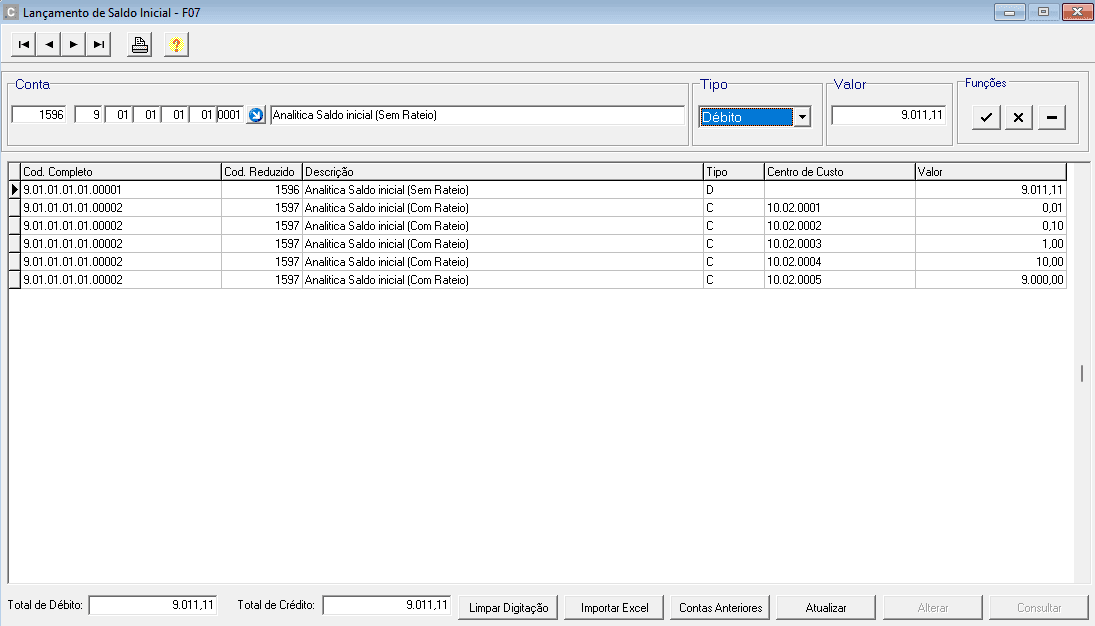Remove entry with minus function button
This screenshot has height=626, width=1095.
tap(1052, 117)
